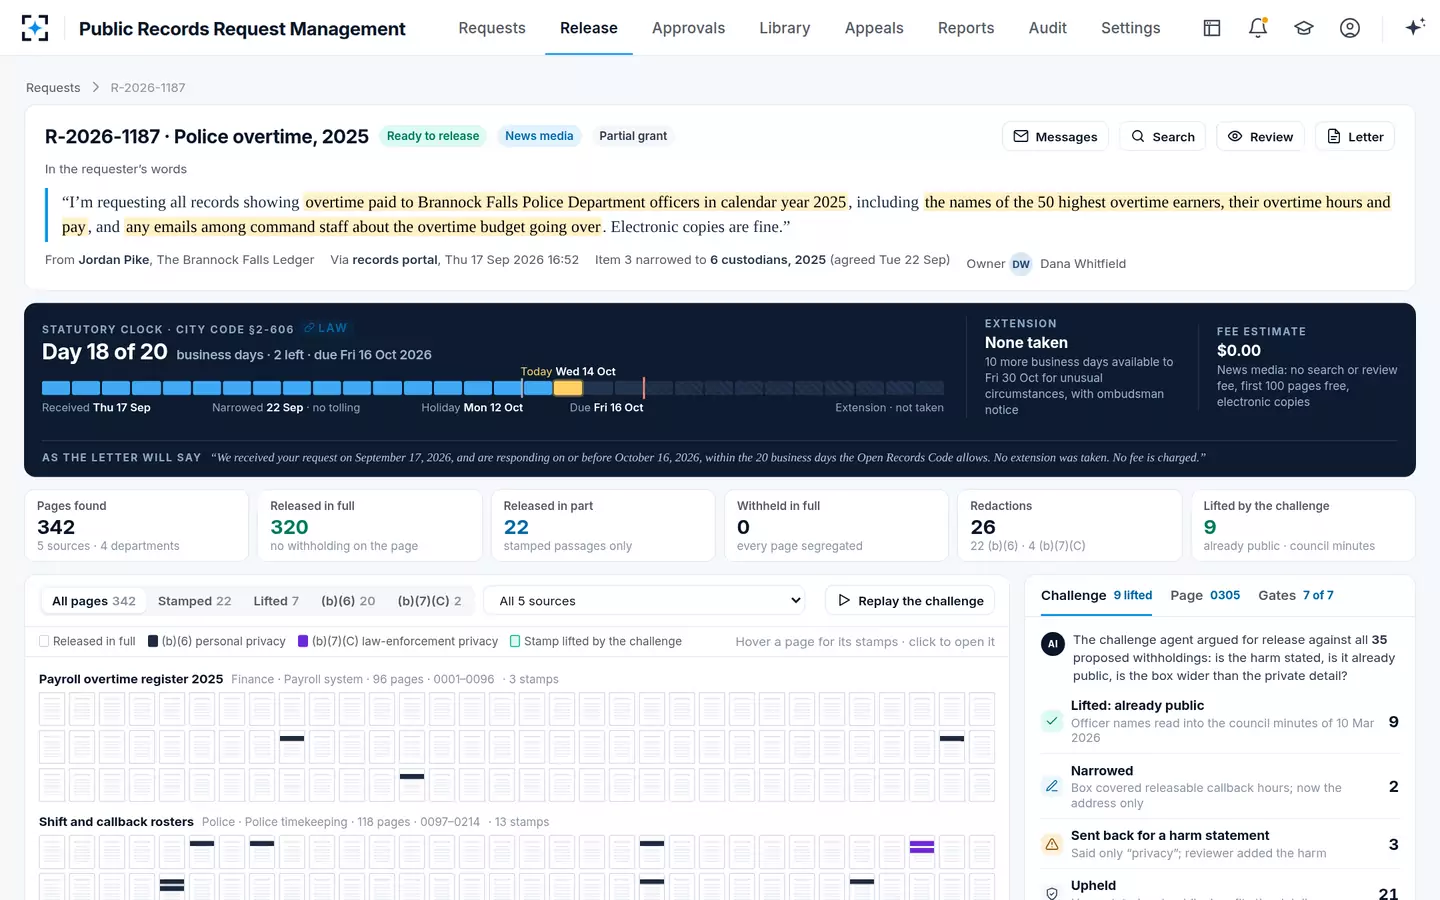Screen dimensions: 1440x900
Task: Open the AI sparkle assistant icon
Action: pos(1414,28)
